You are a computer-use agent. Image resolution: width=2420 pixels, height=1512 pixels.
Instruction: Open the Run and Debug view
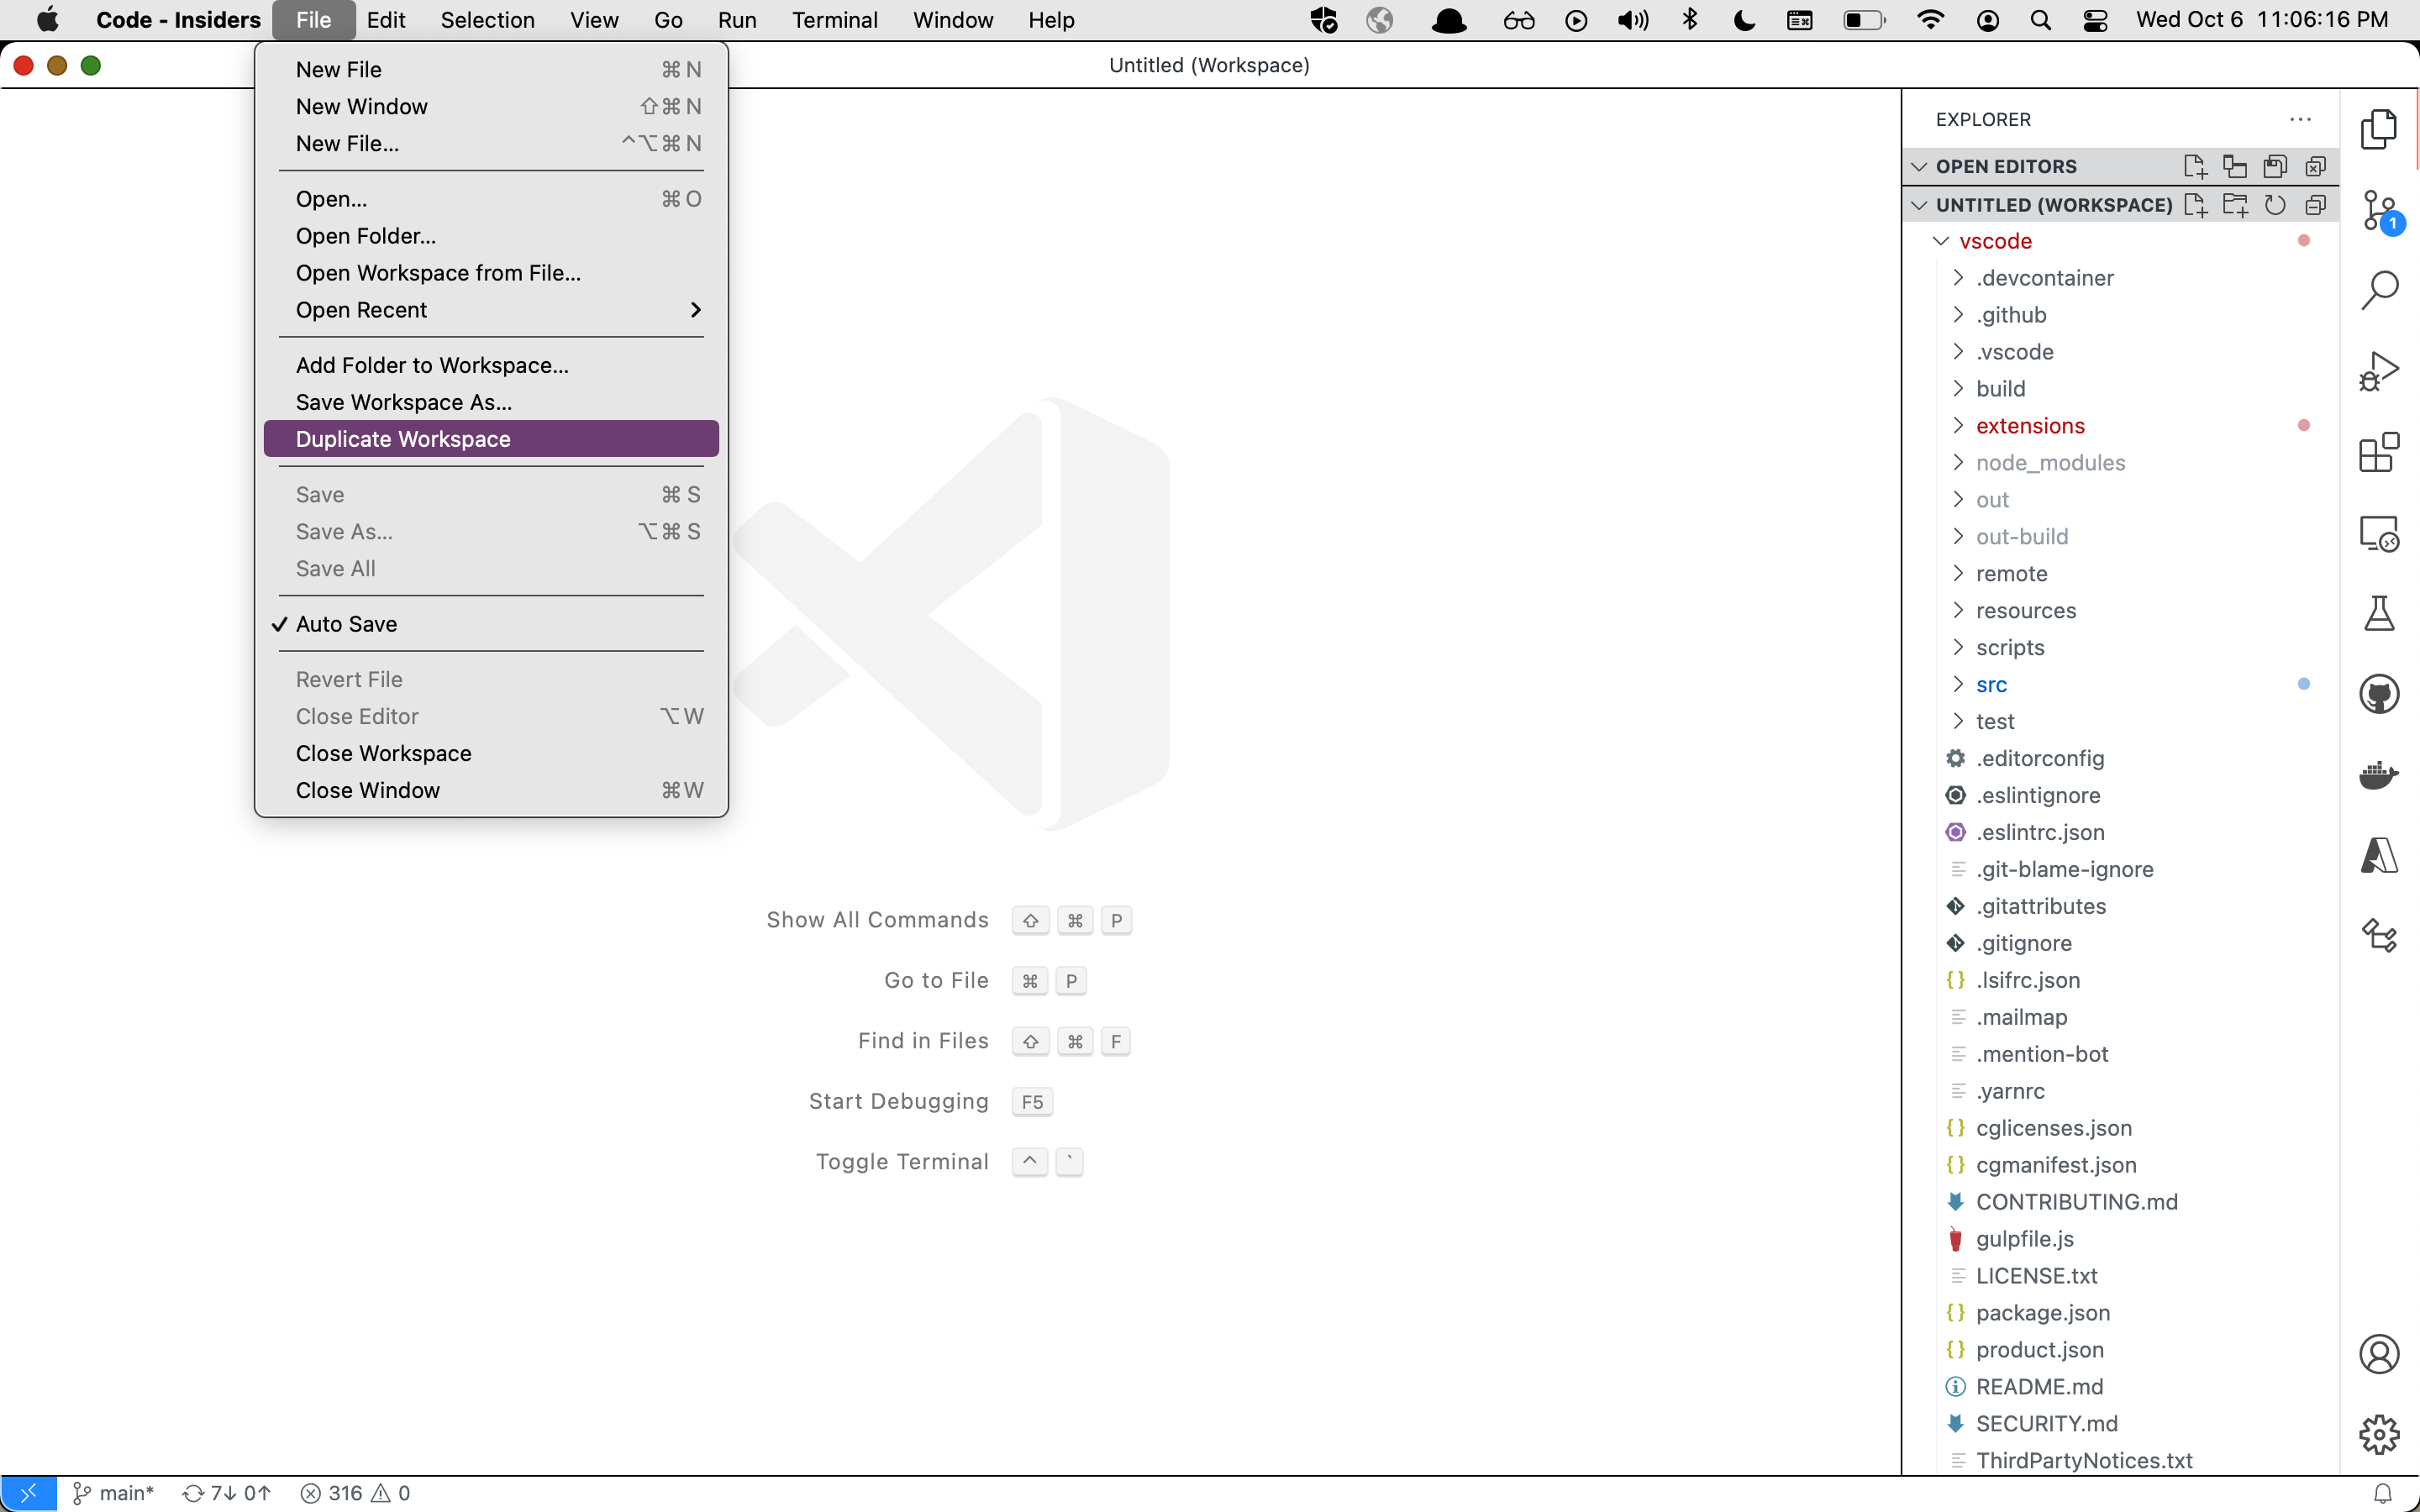2380,369
